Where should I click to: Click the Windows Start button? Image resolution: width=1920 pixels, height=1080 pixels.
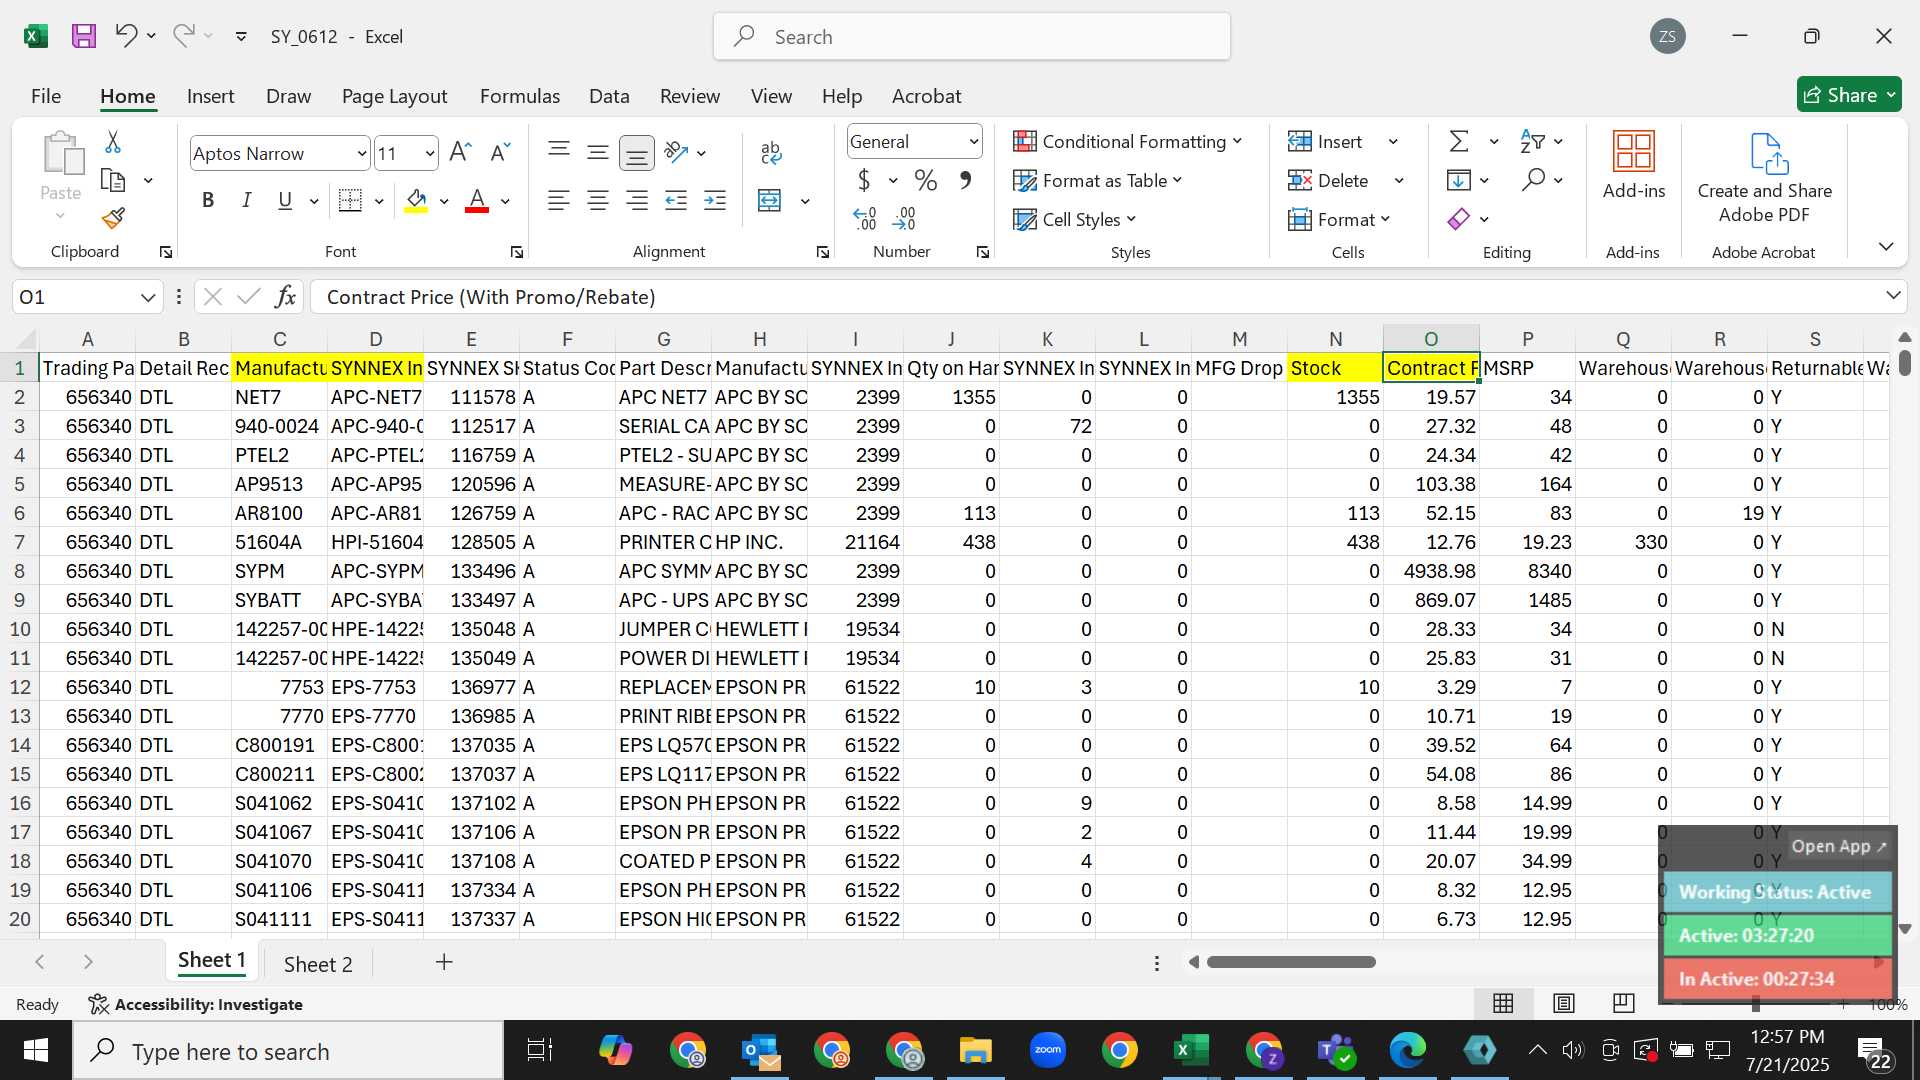coord(36,1051)
